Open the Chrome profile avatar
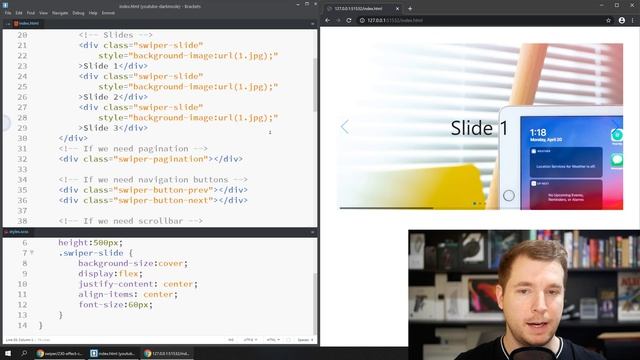Viewport: 640px width, 360px height. [x=622, y=20]
